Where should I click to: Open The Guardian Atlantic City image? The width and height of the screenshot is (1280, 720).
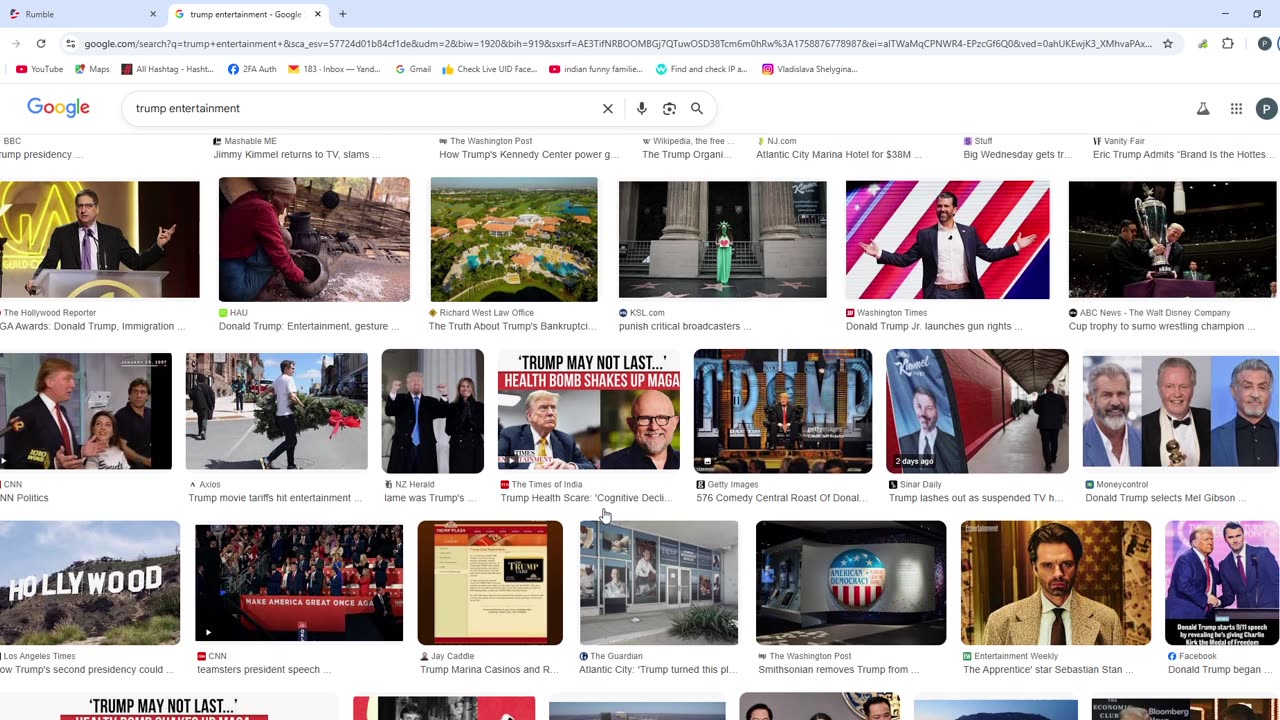pos(659,583)
